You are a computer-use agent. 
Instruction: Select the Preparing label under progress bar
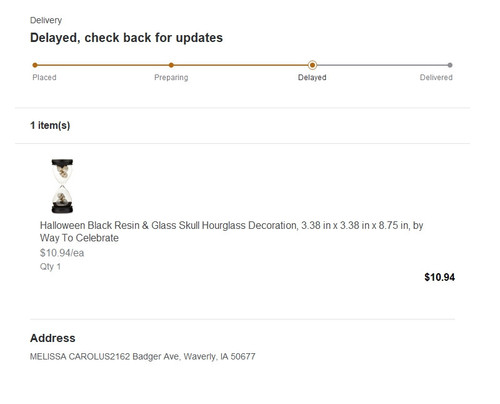click(x=171, y=77)
